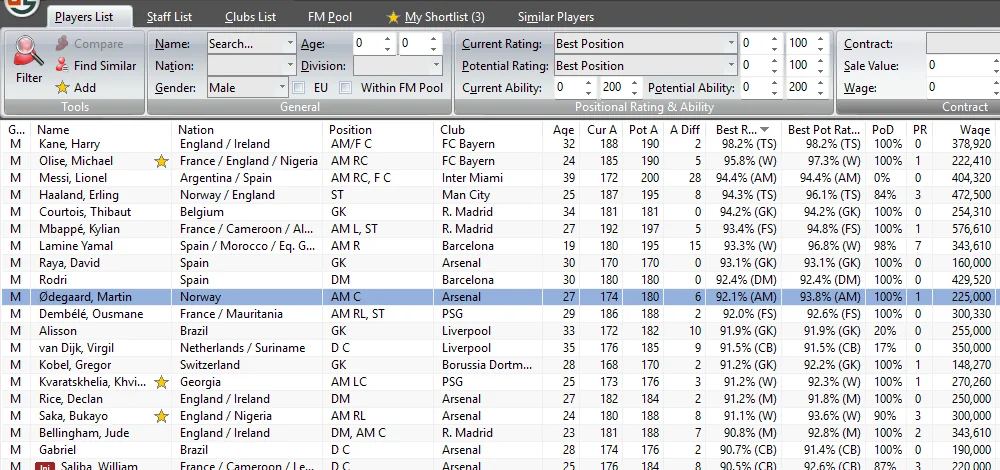Click shortlist star next to Kvaratskhelia
Screen dimensions: 1000x470
tap(162, 382)
